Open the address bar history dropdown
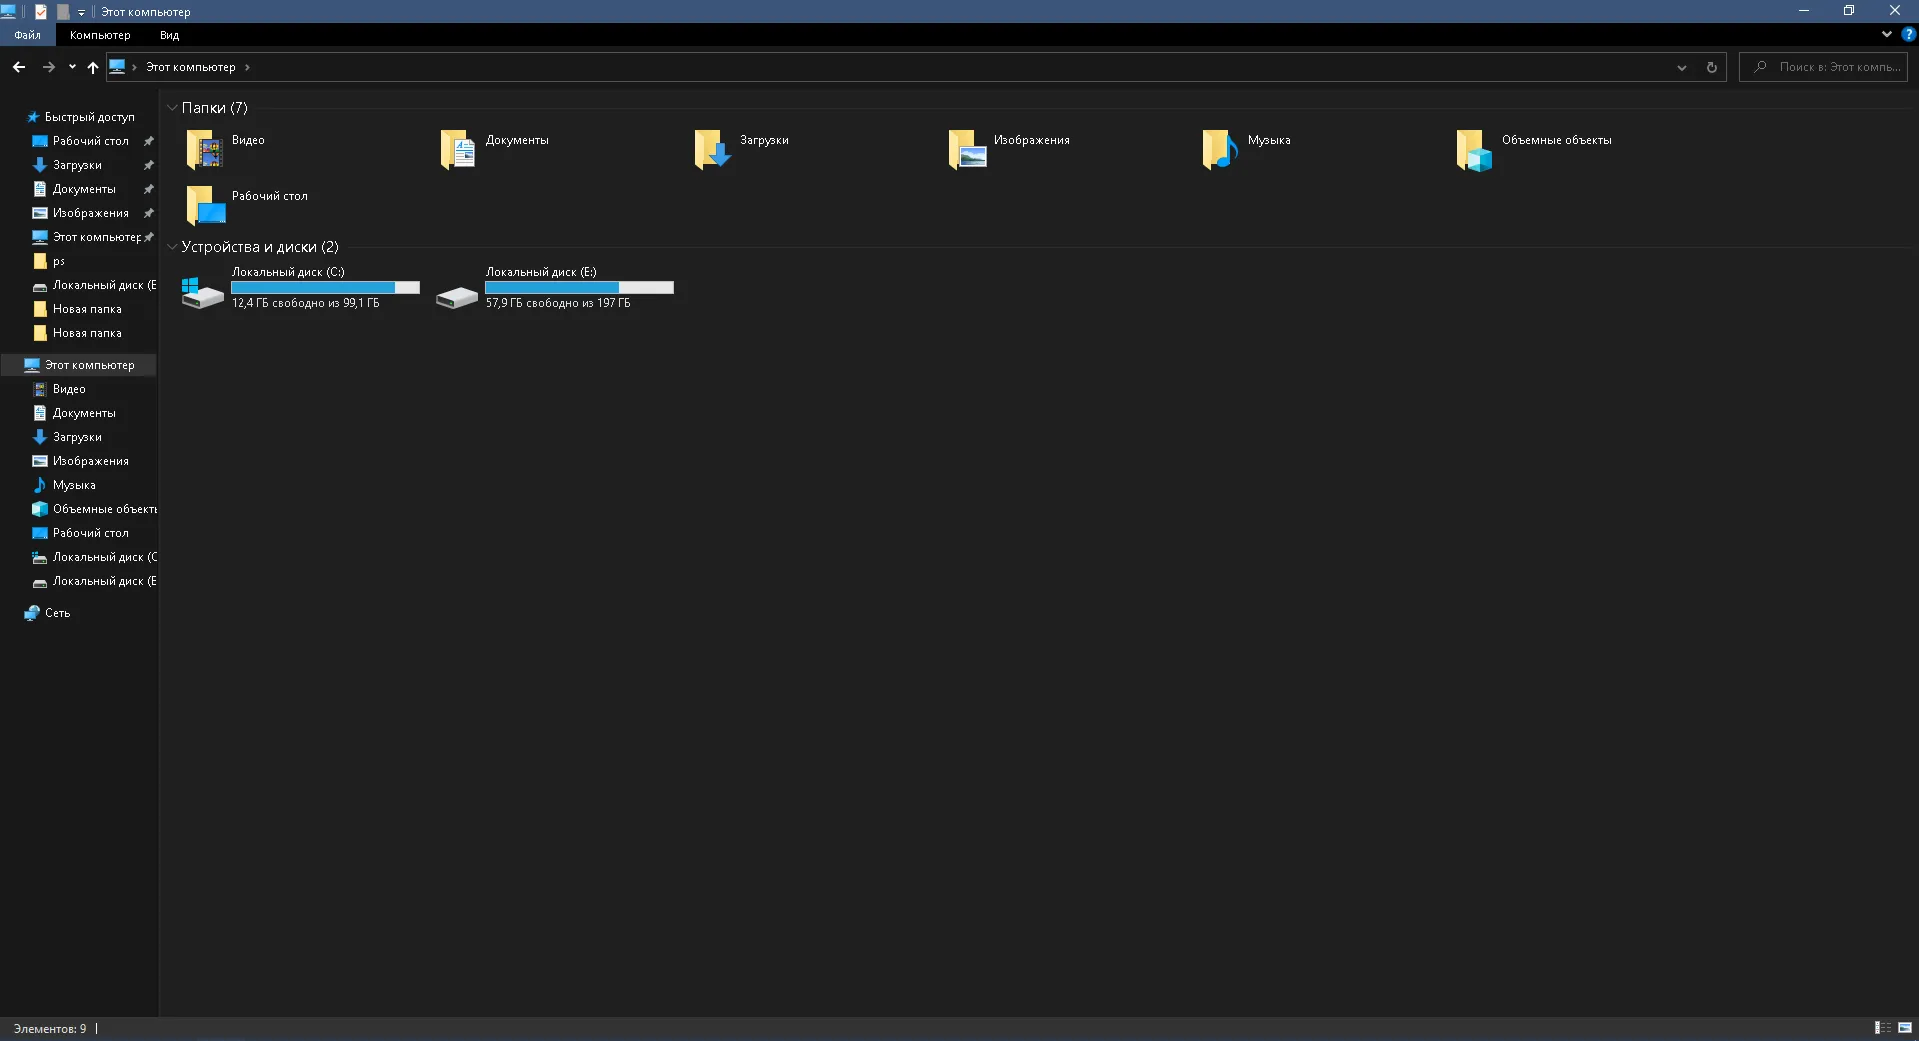The width and height of the screenshot is (1919, 1041). pos(1682,67)
